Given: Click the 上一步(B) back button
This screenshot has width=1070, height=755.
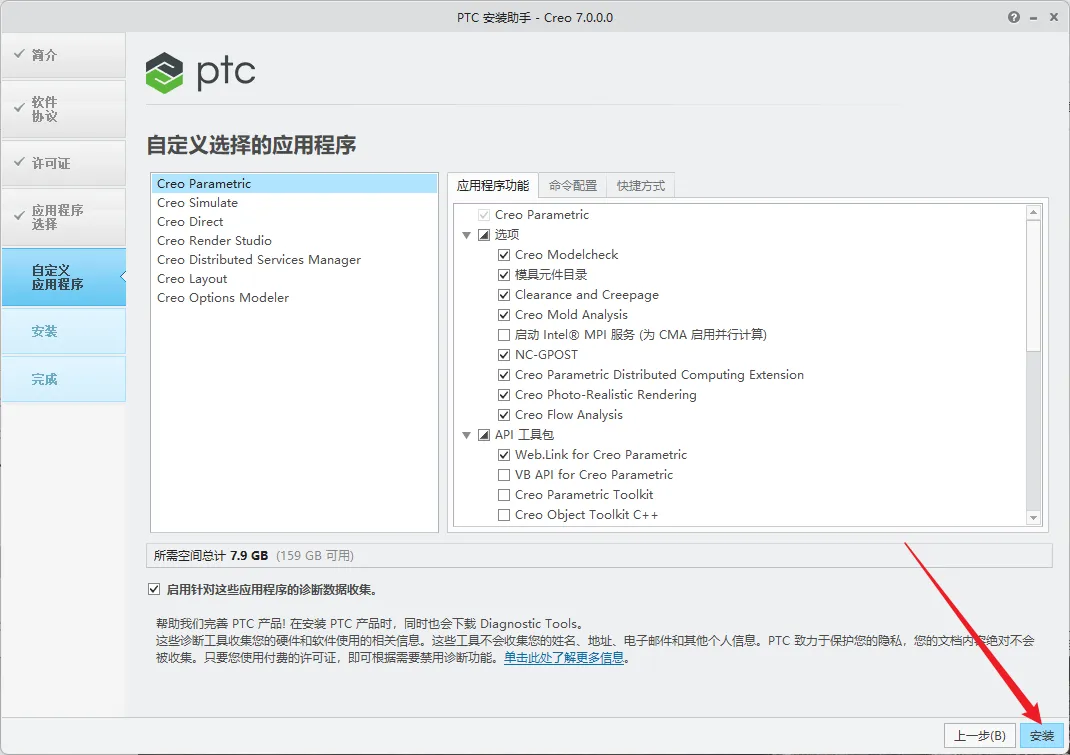Looking at the screenshot, I should pyautogui.click(x=979, y=736).
